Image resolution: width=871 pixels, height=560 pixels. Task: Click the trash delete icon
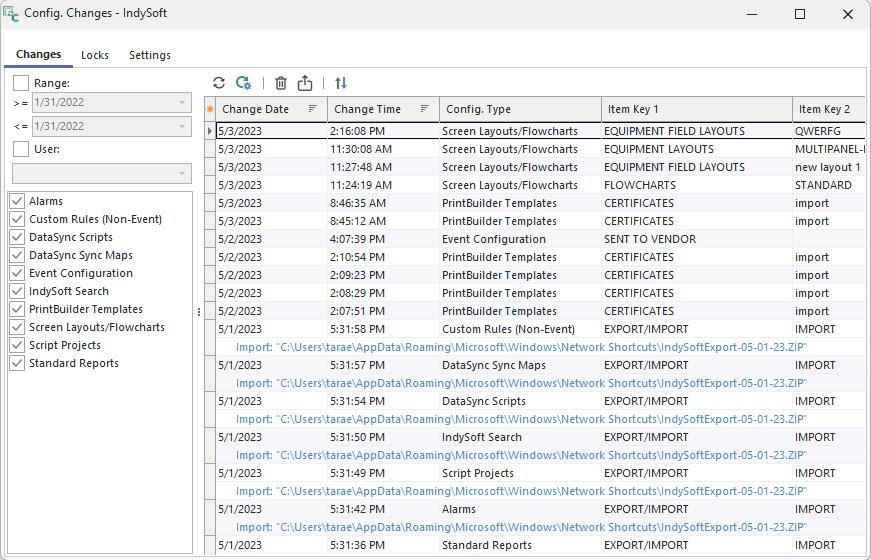[281, 83]
